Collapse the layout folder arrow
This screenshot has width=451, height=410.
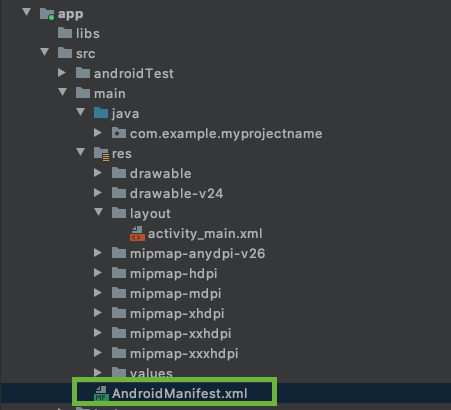[x=99, y=212]
